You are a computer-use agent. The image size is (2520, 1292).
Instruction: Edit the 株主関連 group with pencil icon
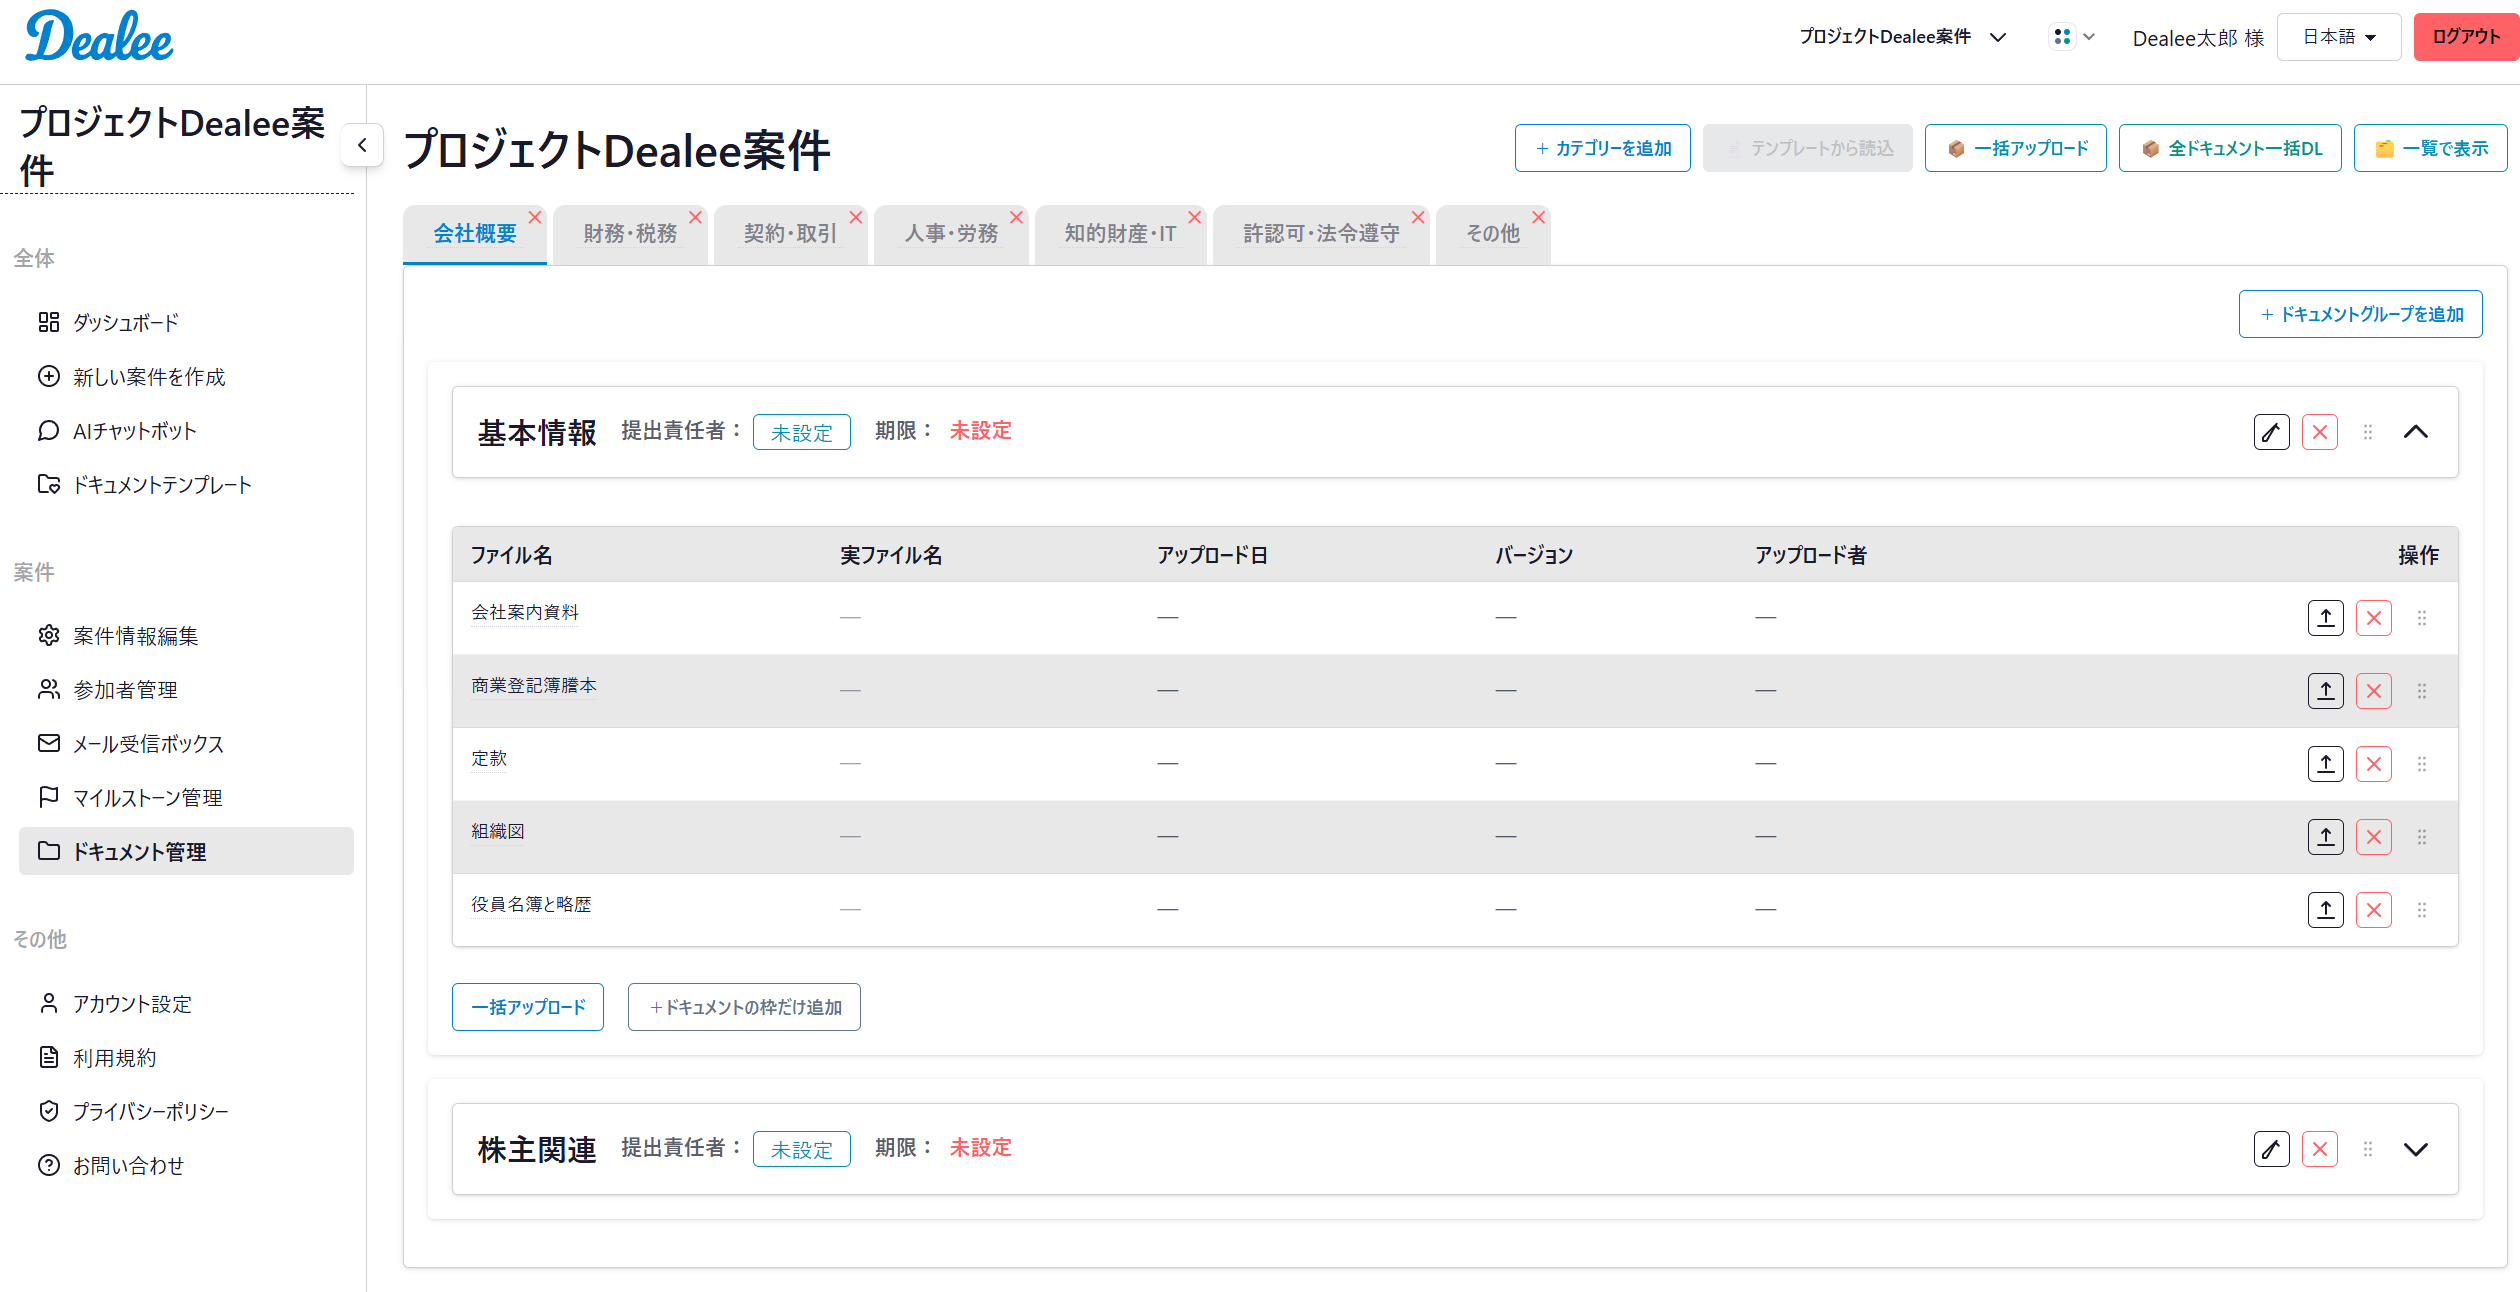pyautogui.click(x=2272, y=1149)
